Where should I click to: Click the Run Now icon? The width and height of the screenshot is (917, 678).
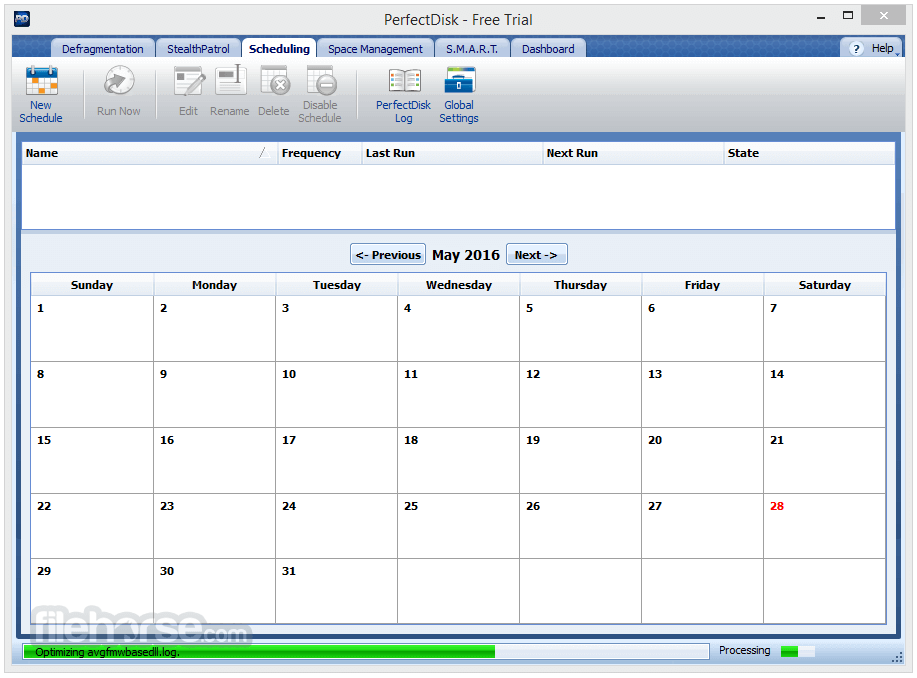(x=119, y=81)
